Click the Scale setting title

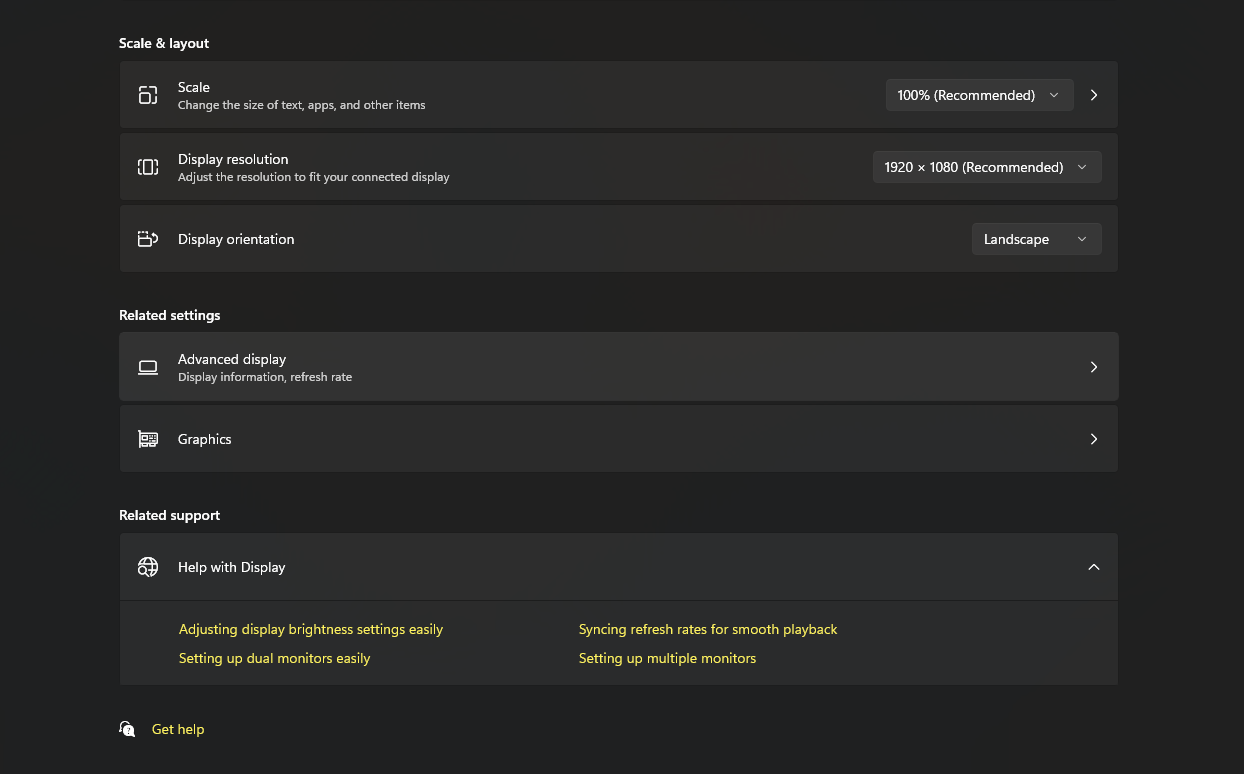point(194,87)
